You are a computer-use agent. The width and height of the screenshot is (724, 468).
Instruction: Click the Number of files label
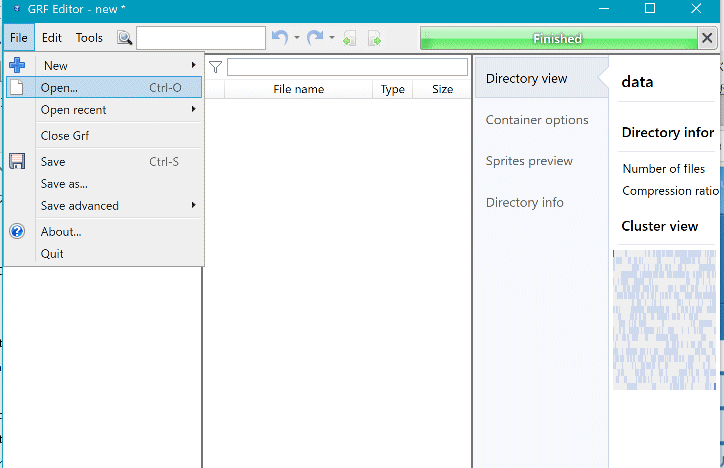tap(664, 168)
